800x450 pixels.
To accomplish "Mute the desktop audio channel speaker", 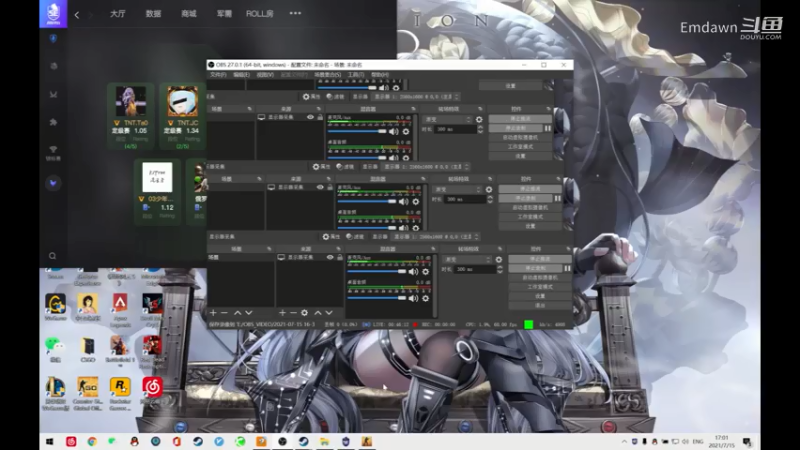I will pos(413,298).
